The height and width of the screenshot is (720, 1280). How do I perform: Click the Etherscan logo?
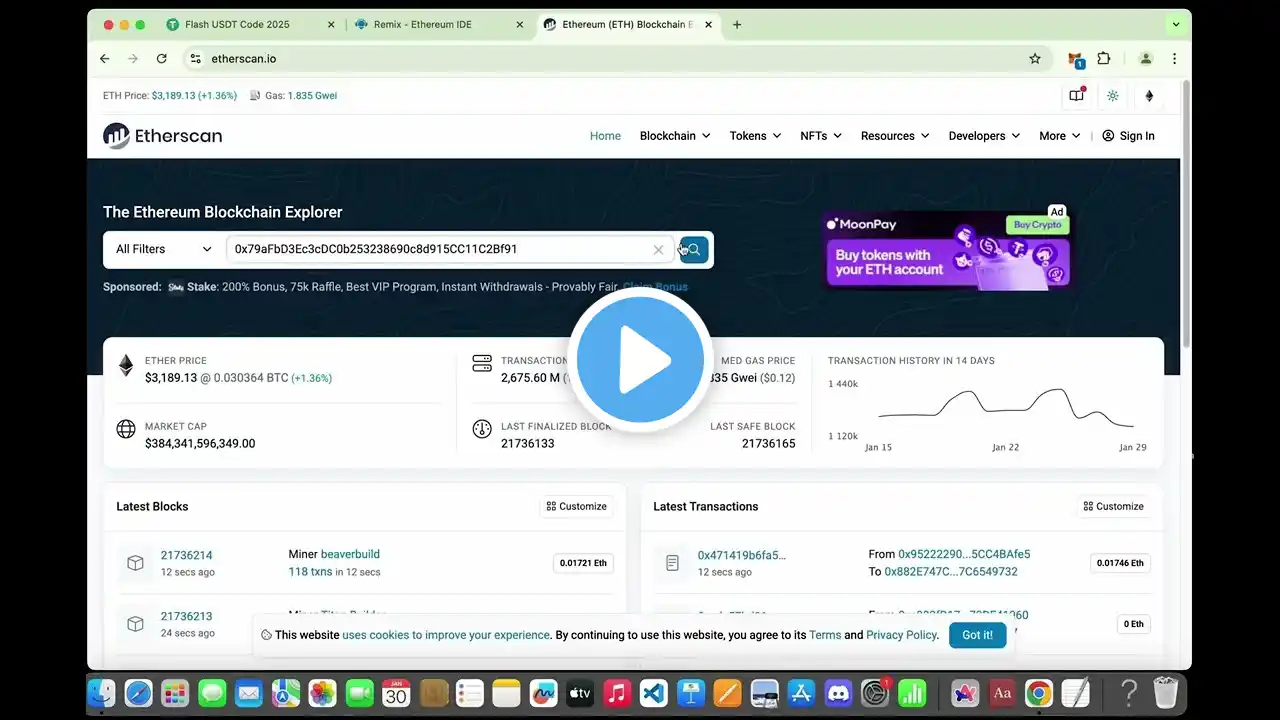(x=163, y=136)
